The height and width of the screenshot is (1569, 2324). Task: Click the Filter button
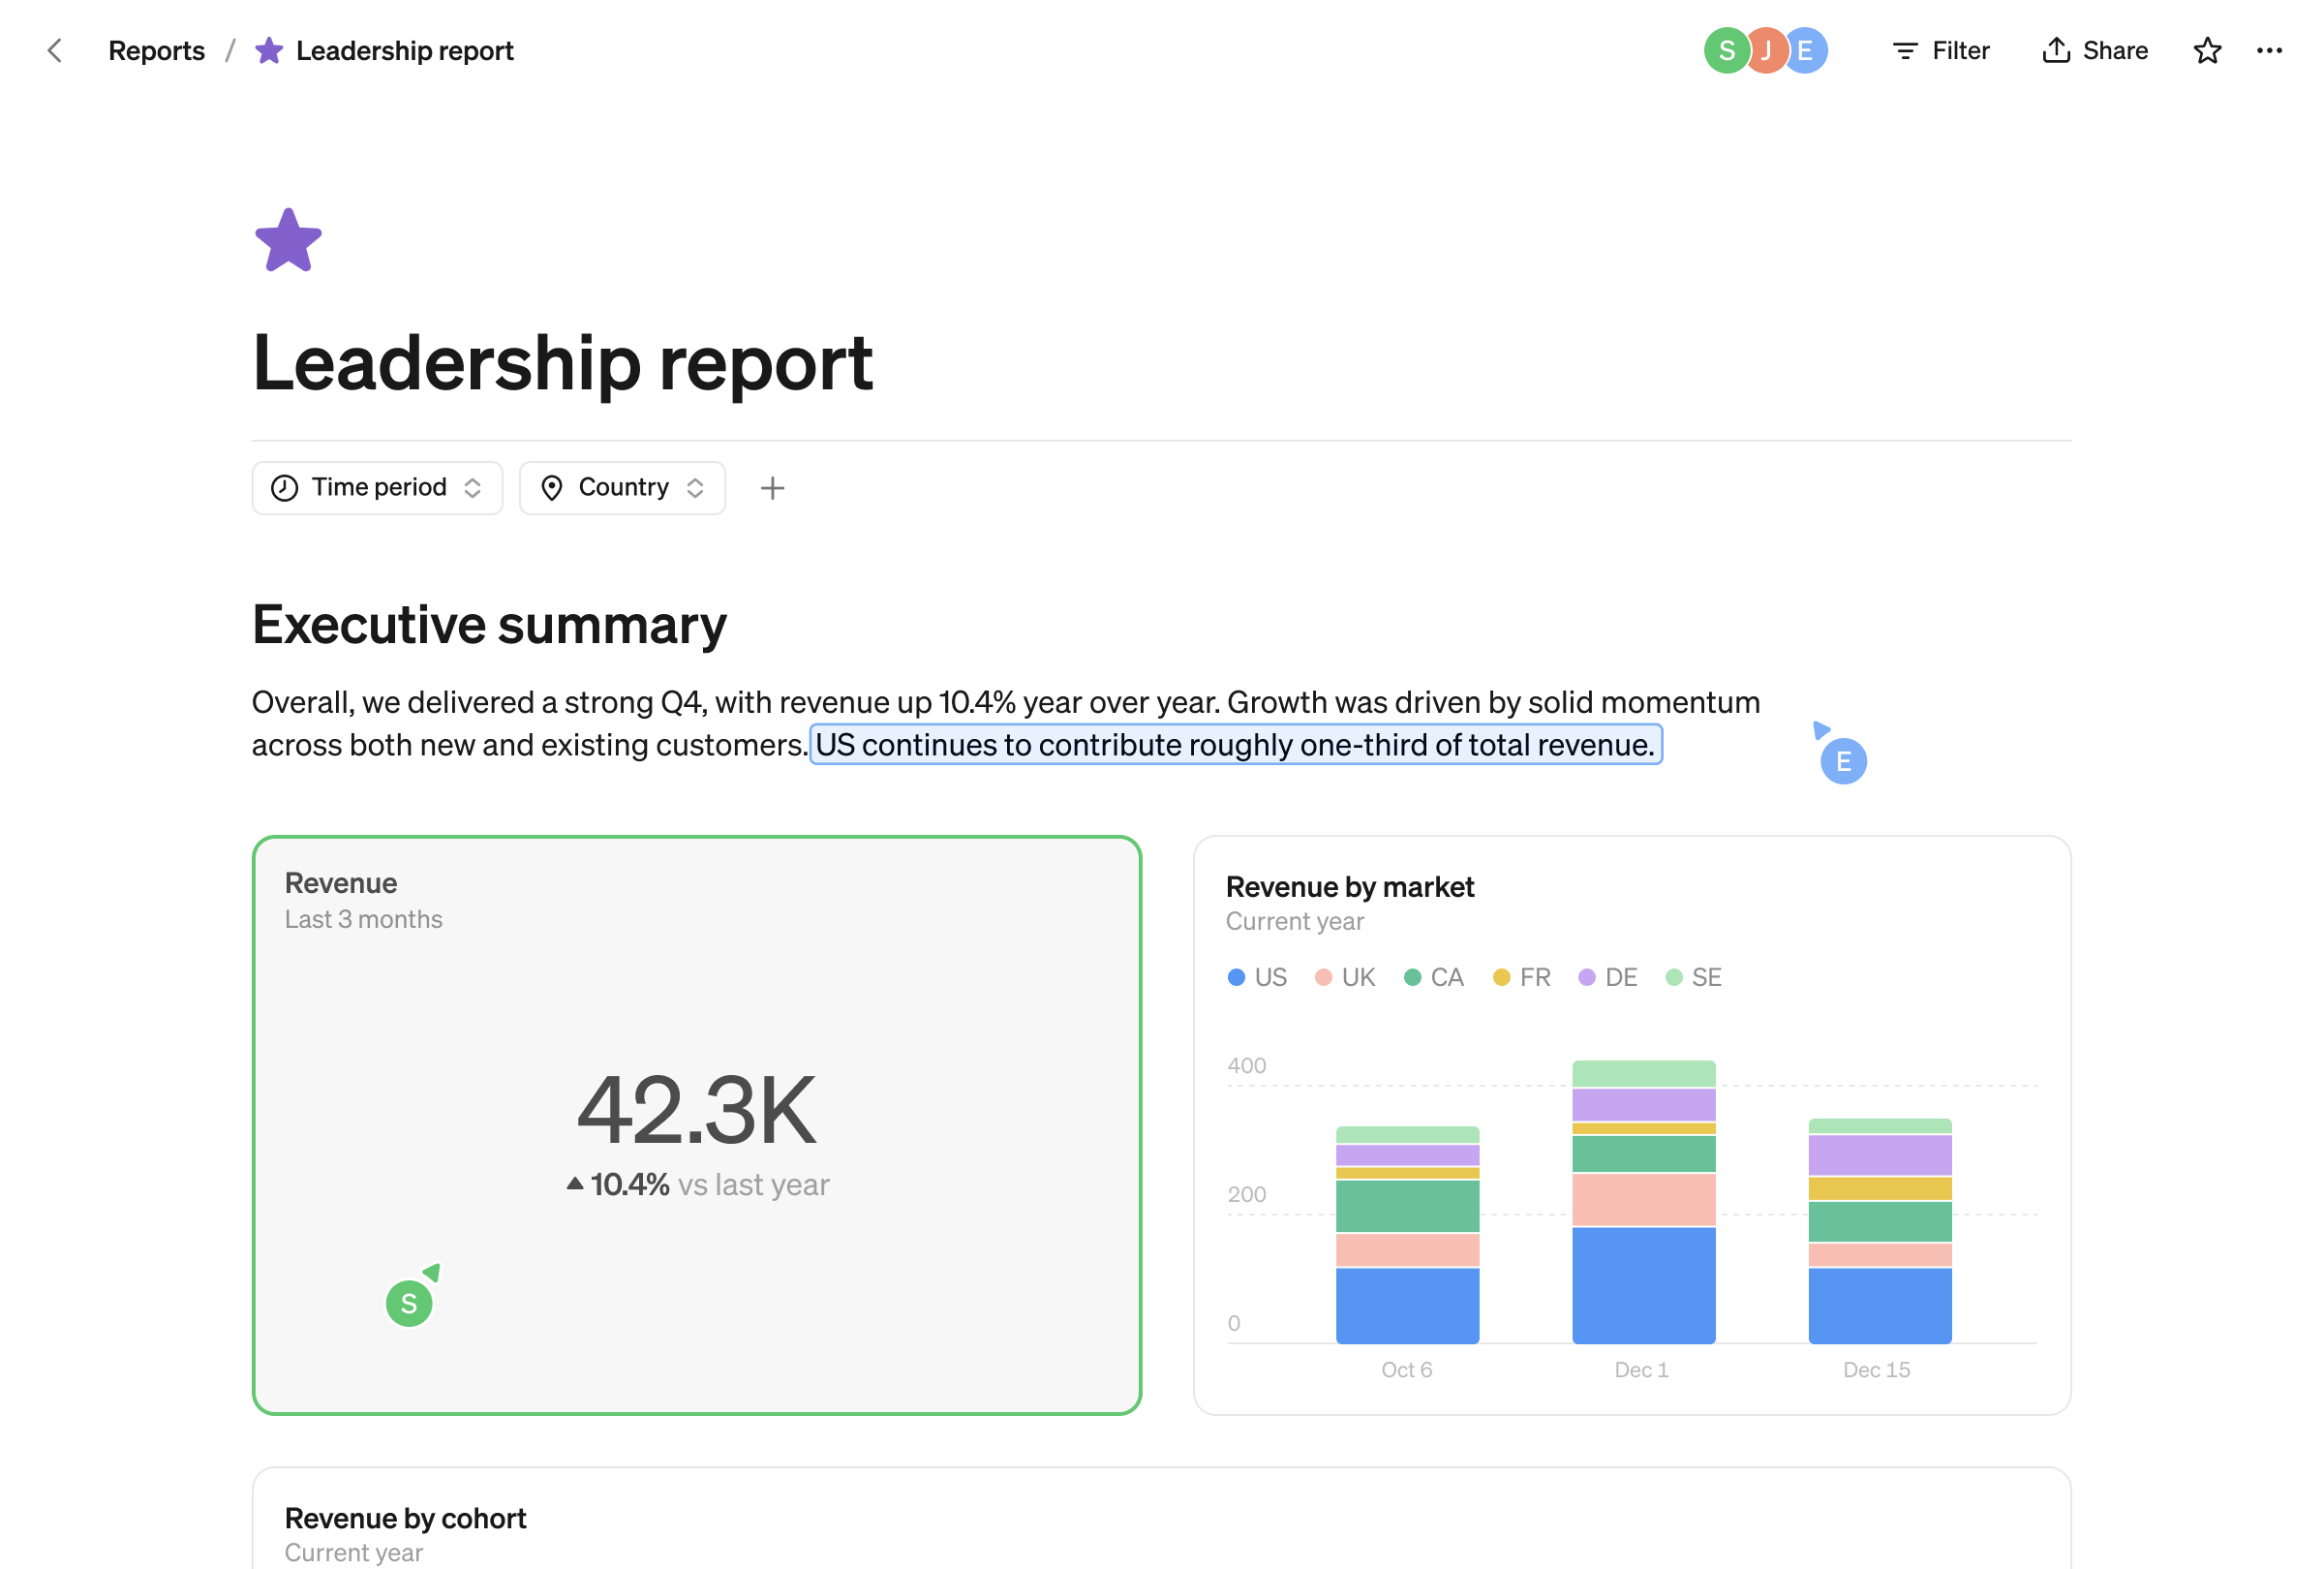pos(1941,50)
